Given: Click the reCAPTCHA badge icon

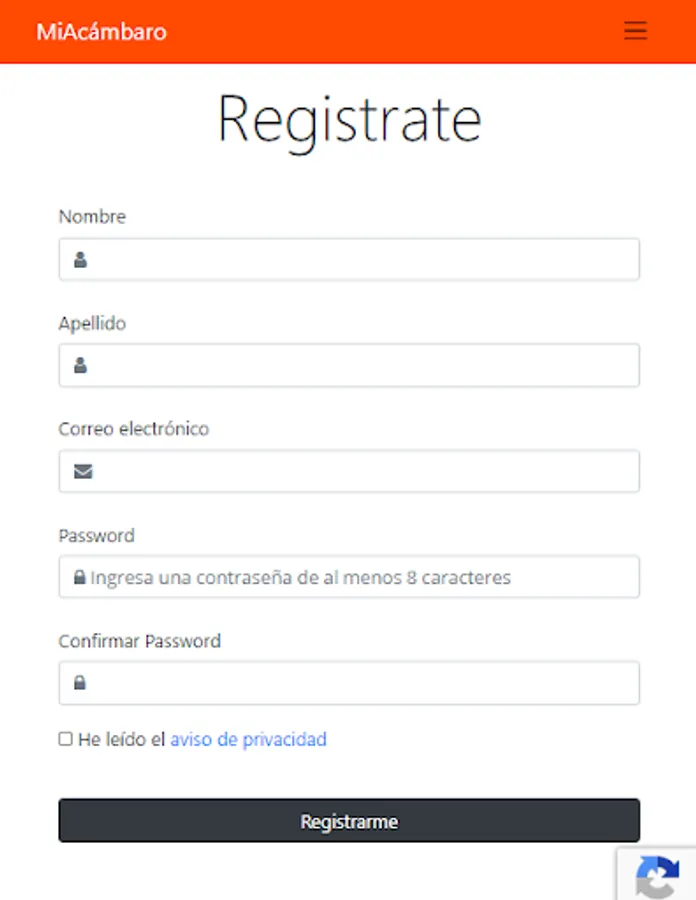Looking at the screenshot, I should [x=658, y=878].
